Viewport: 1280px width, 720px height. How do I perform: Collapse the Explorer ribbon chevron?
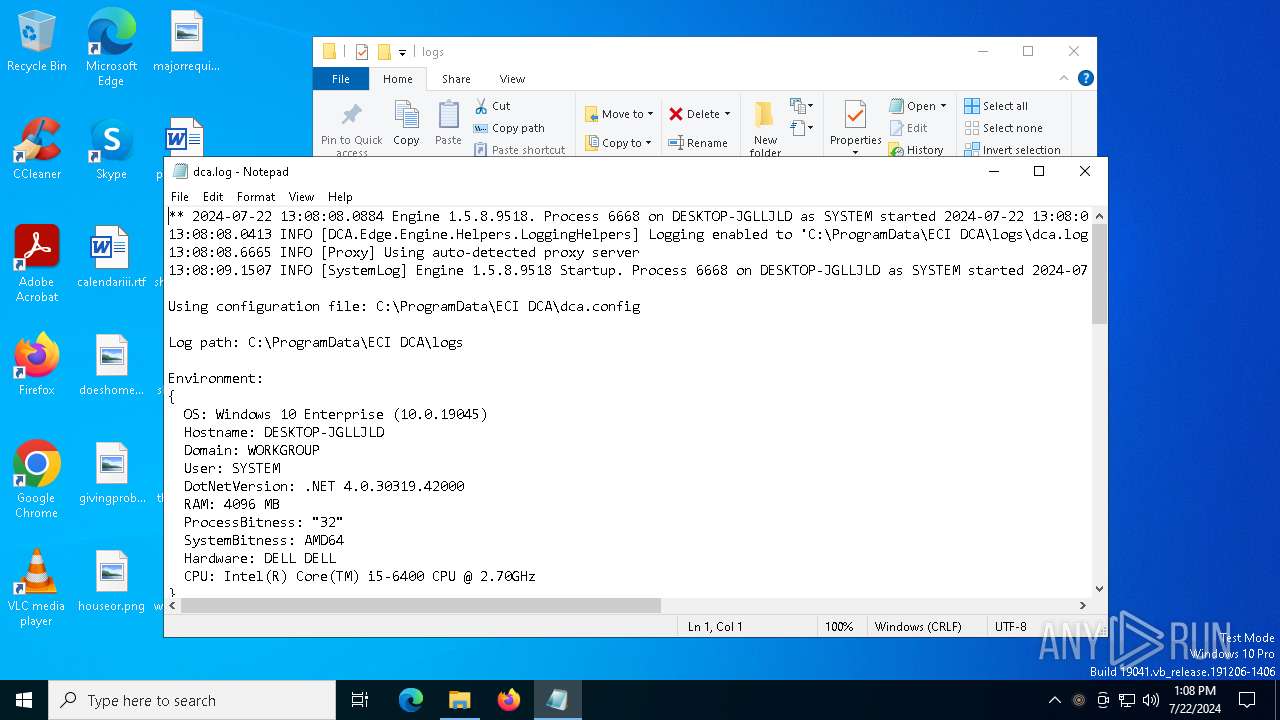click(1064, 78)
